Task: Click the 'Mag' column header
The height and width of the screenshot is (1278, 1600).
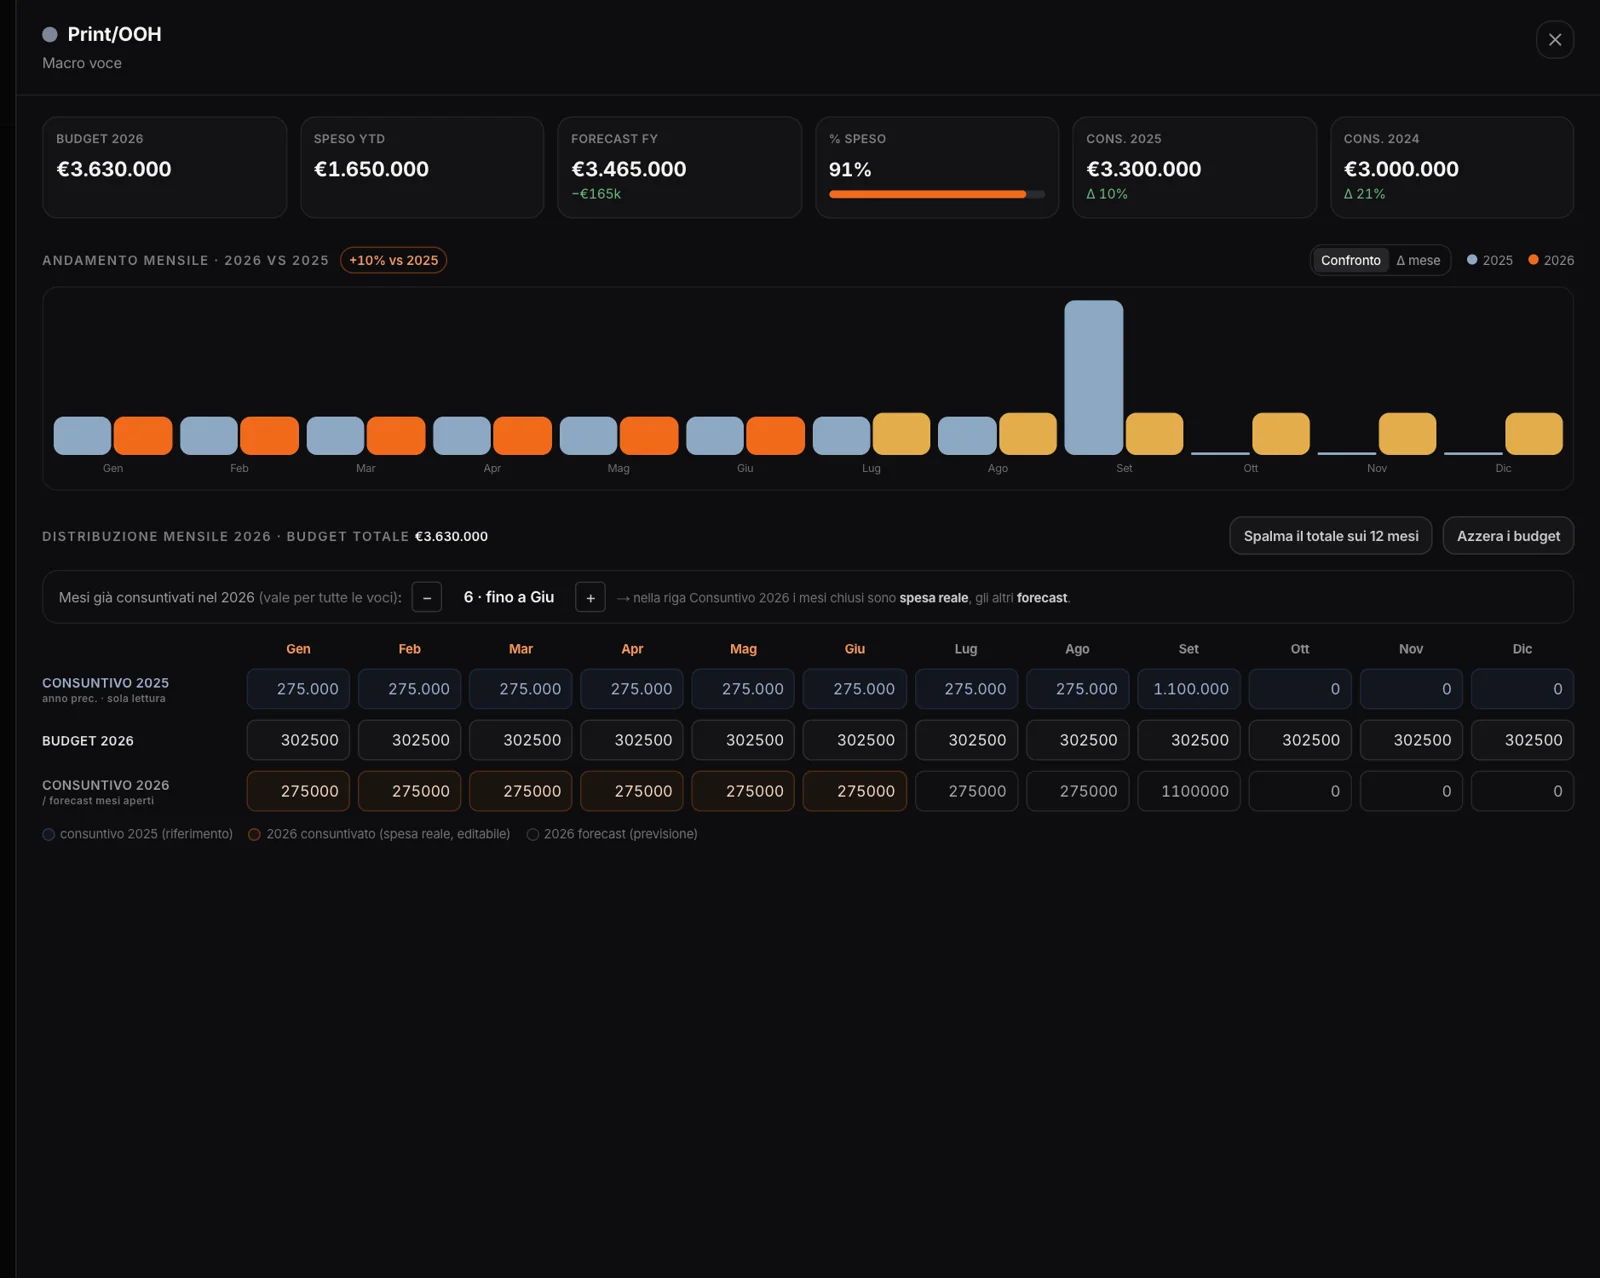Action: pos(743,649)
